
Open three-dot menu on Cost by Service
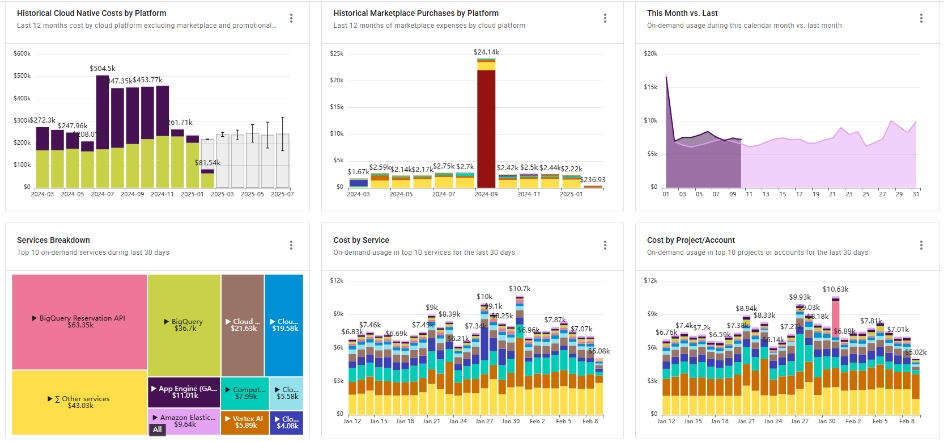click(605, 245)
